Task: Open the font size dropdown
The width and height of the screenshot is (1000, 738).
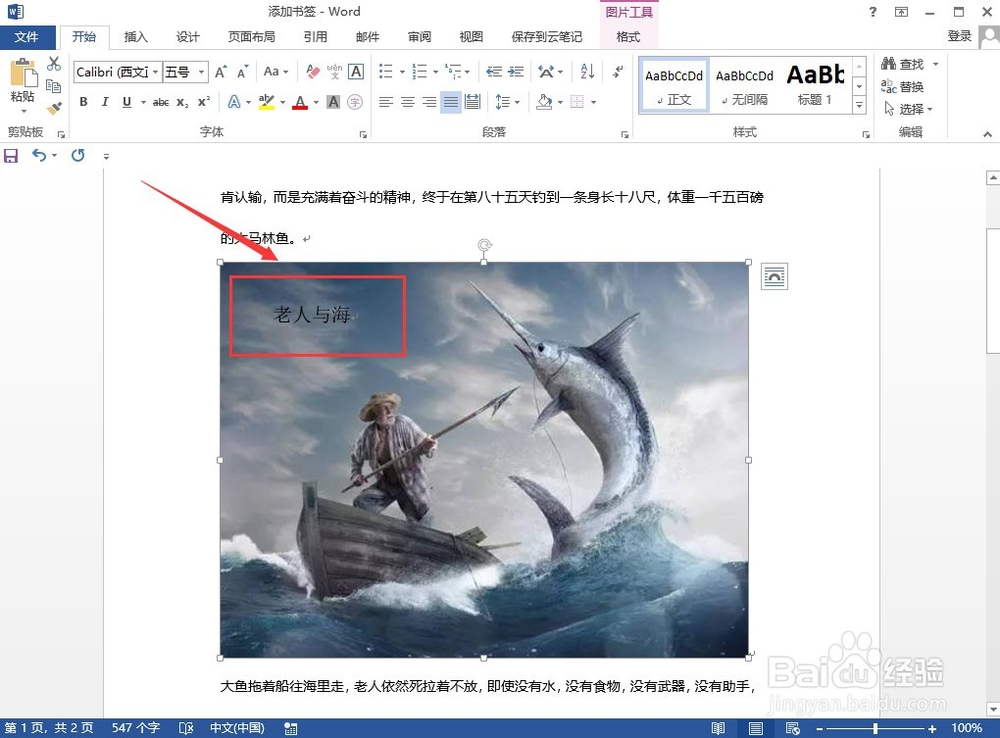Action: (x=202, y=72)
